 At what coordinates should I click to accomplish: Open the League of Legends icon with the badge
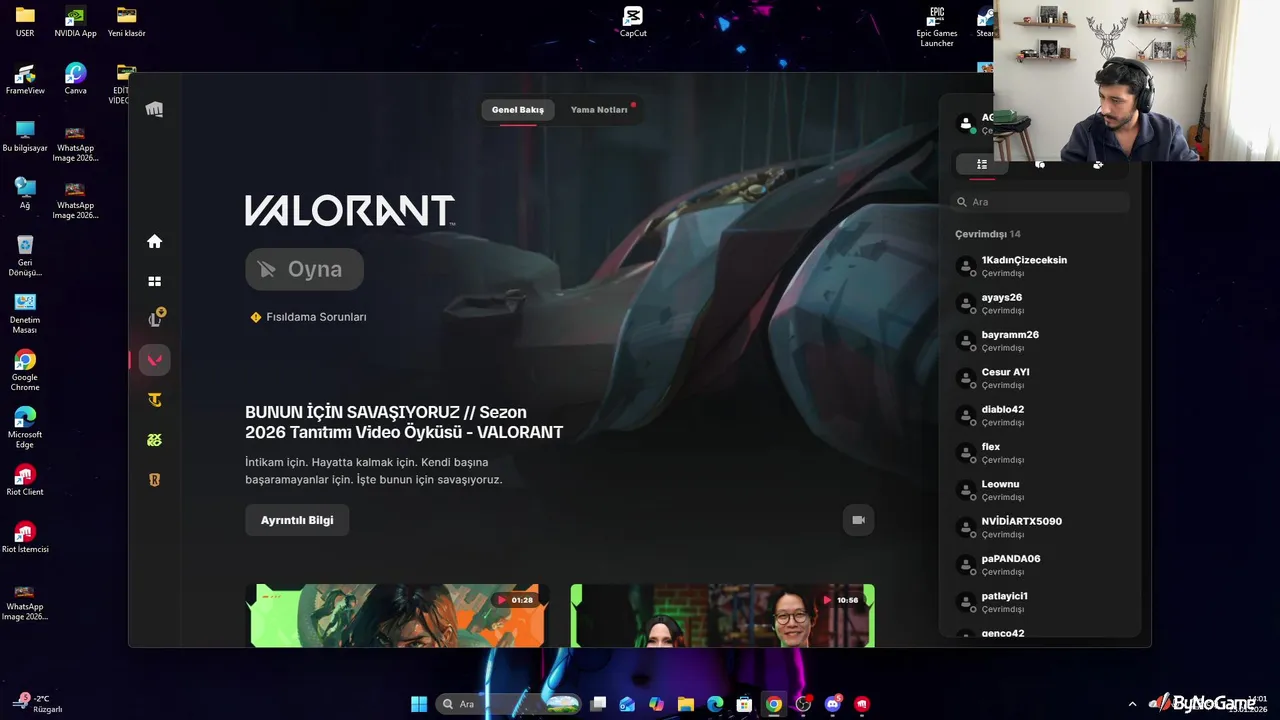pyautogui.click(x=155, y=319)
